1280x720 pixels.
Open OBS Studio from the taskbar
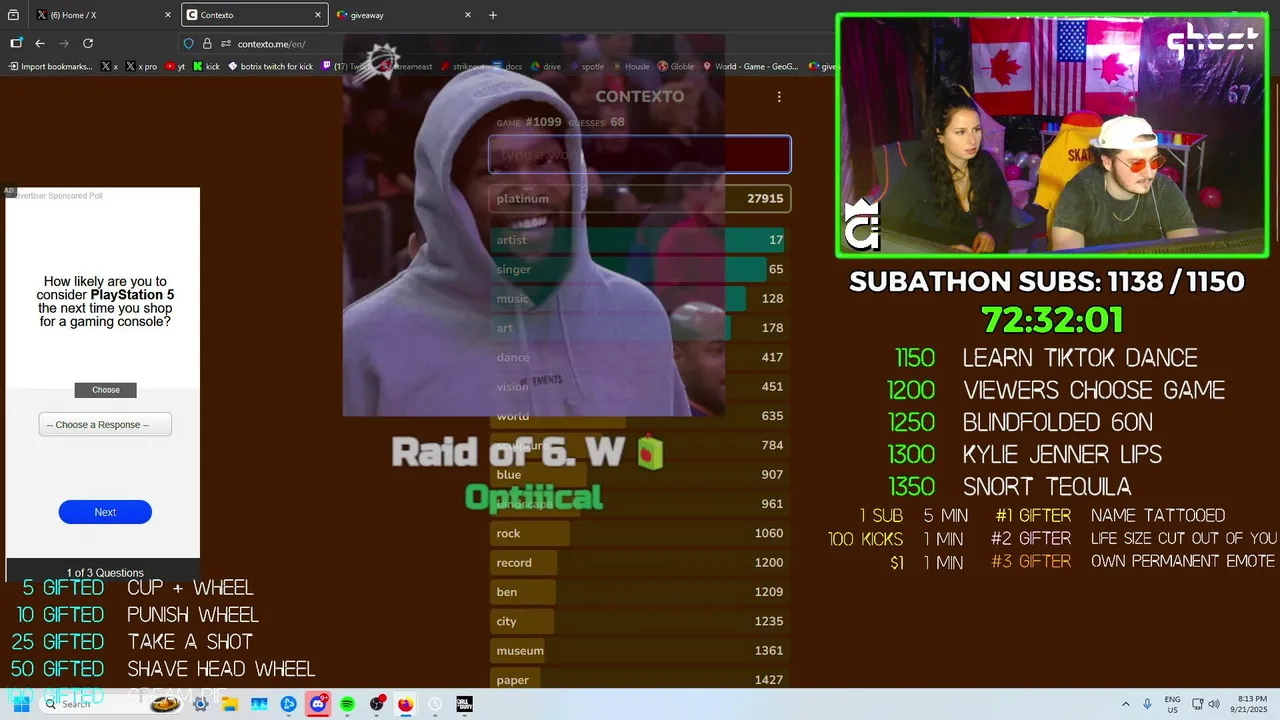pyautogui.click(x=377, y=704)
